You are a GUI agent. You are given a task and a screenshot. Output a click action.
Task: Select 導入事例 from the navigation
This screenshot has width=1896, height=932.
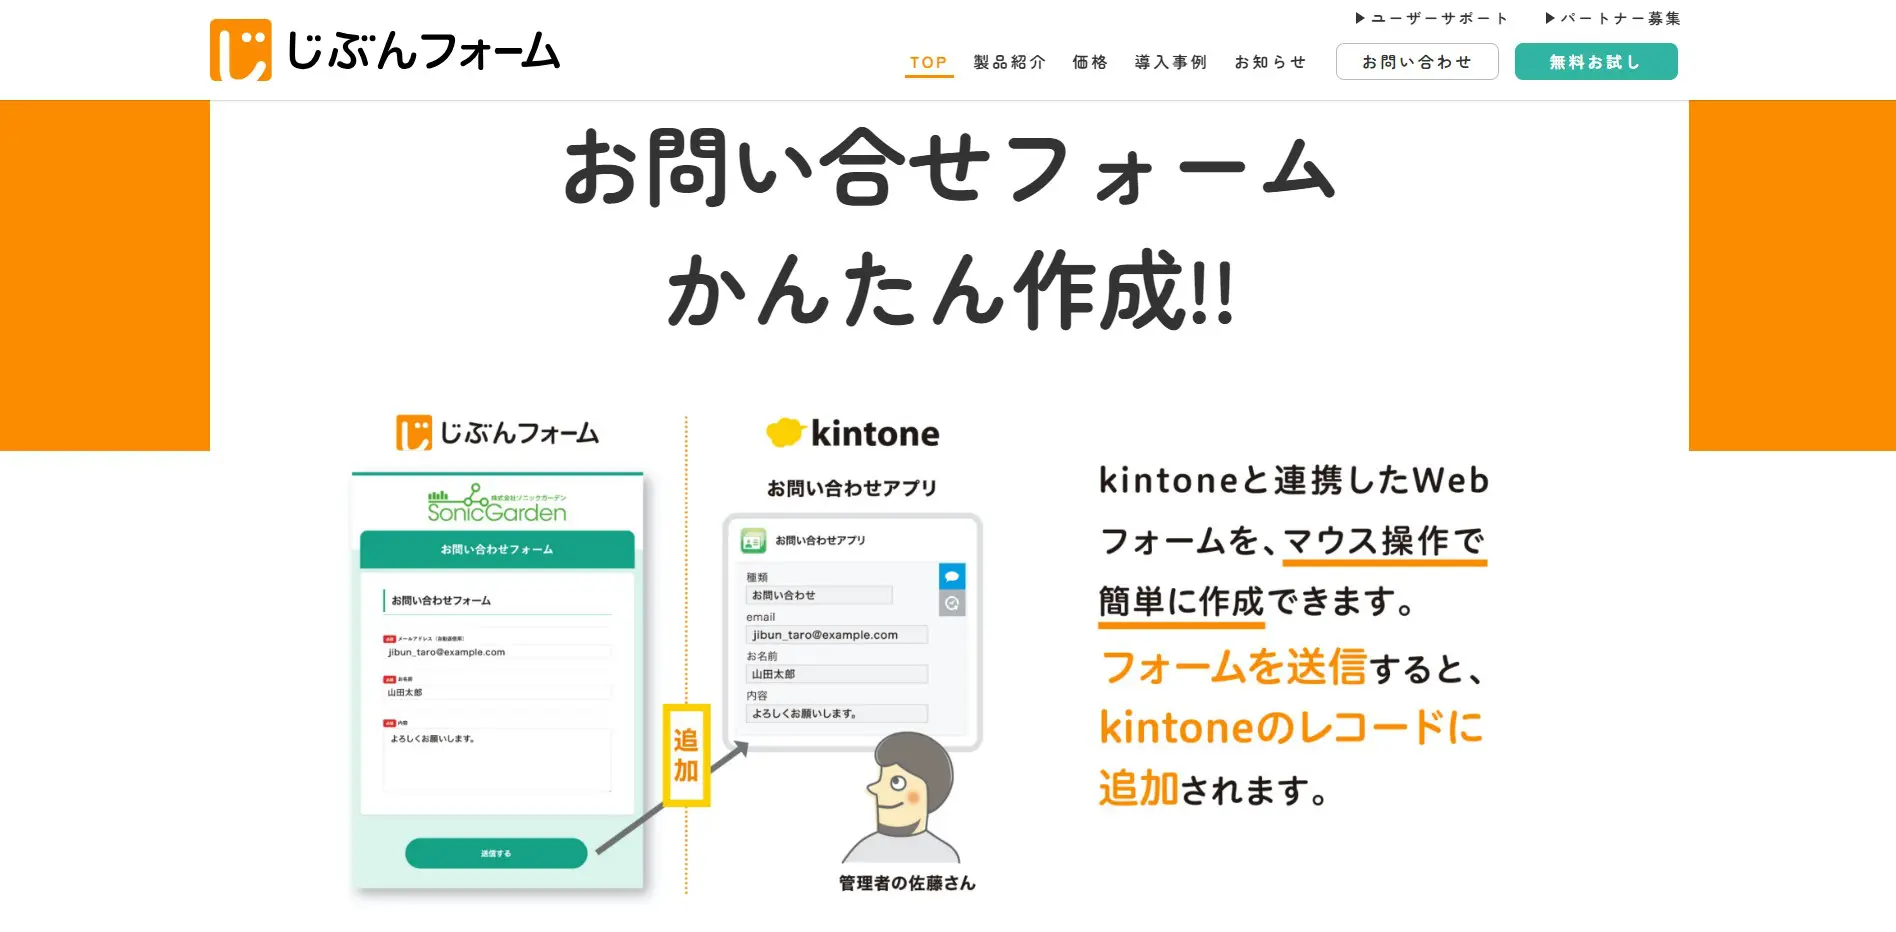(1170, 62)
